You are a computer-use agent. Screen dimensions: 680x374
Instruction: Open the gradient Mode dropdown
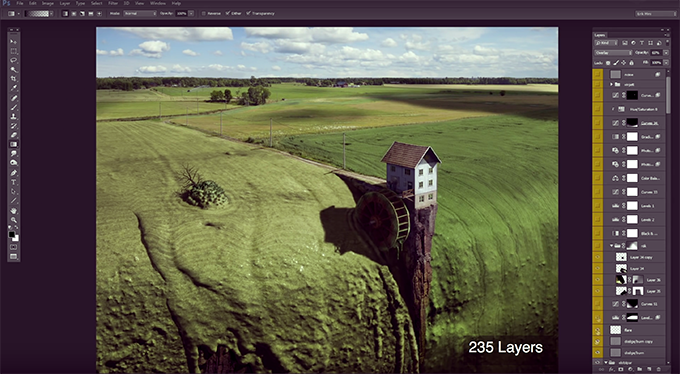tap(140, 13)
